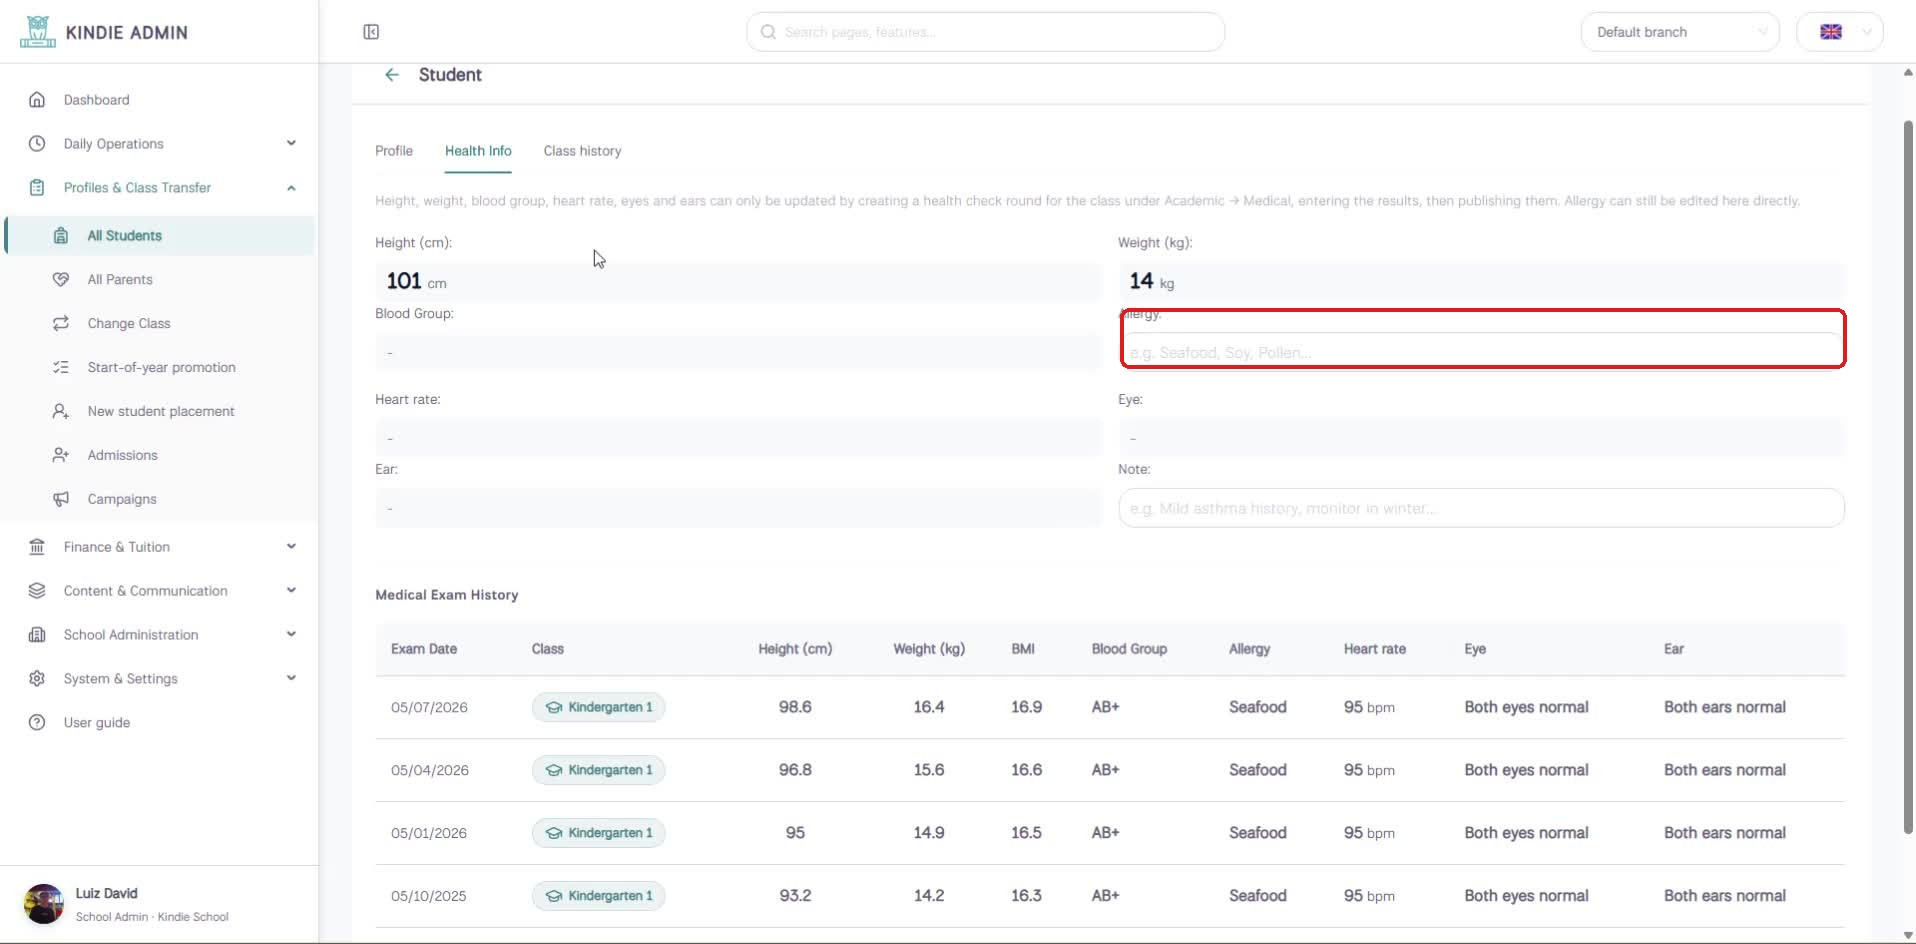
Task: Click the Kindergarten 1 tag for 05/04/2026
Action: (598, 770)
